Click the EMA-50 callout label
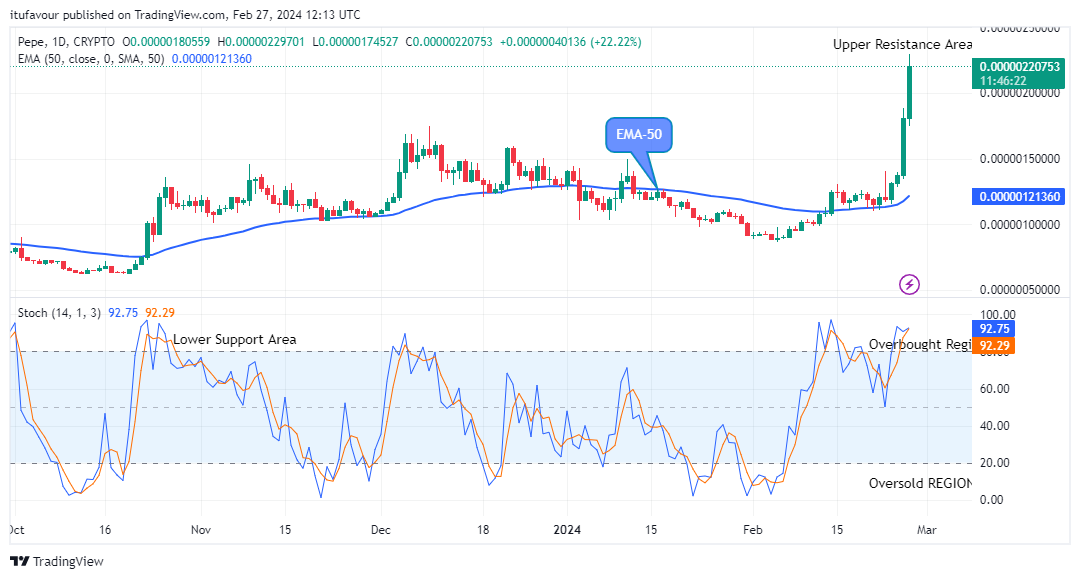The width and height of the screenshot is (1080, 579). point(638,134)
